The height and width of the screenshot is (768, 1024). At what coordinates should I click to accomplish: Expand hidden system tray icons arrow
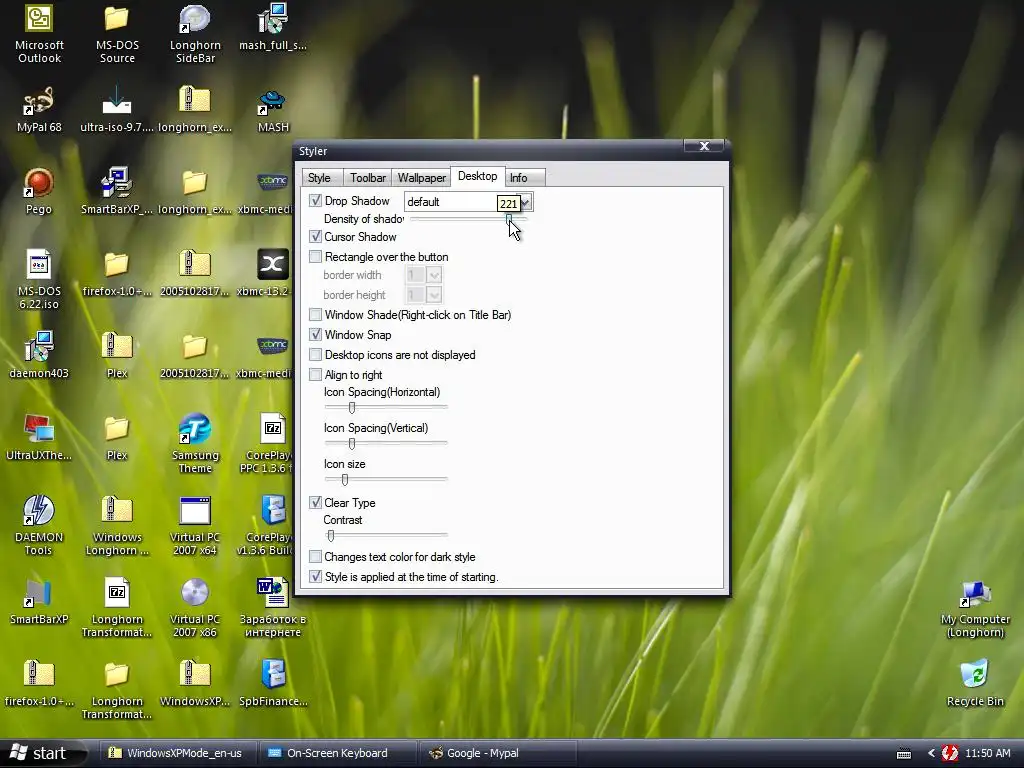coord(931,753)
